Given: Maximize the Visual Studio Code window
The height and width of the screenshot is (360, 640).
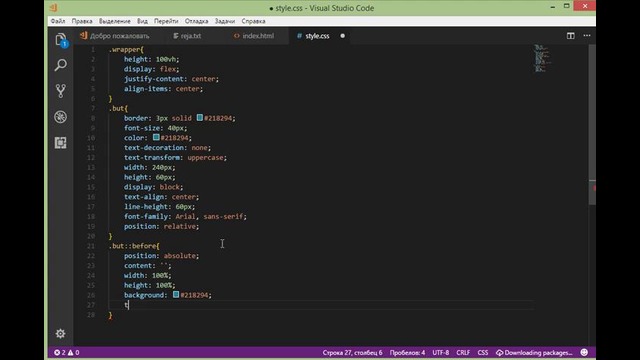Looking at the screenshot, I should pyautogui.click(x=567, y=6).
